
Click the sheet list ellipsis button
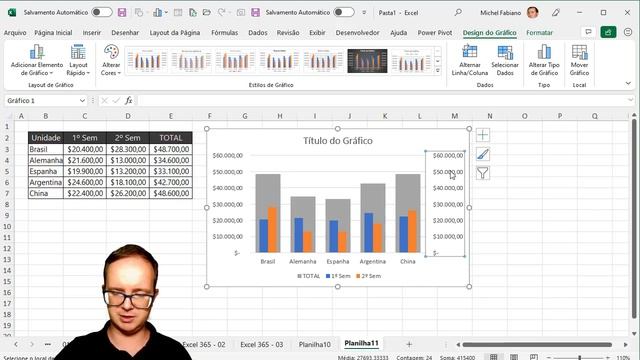coord(48,344)
